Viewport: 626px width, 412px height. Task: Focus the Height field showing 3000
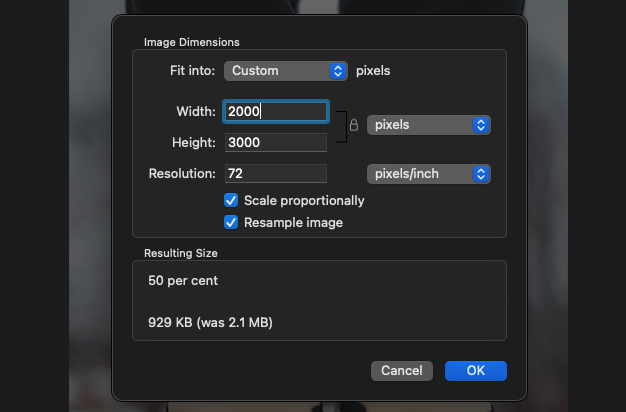click(x=276, y=143)
